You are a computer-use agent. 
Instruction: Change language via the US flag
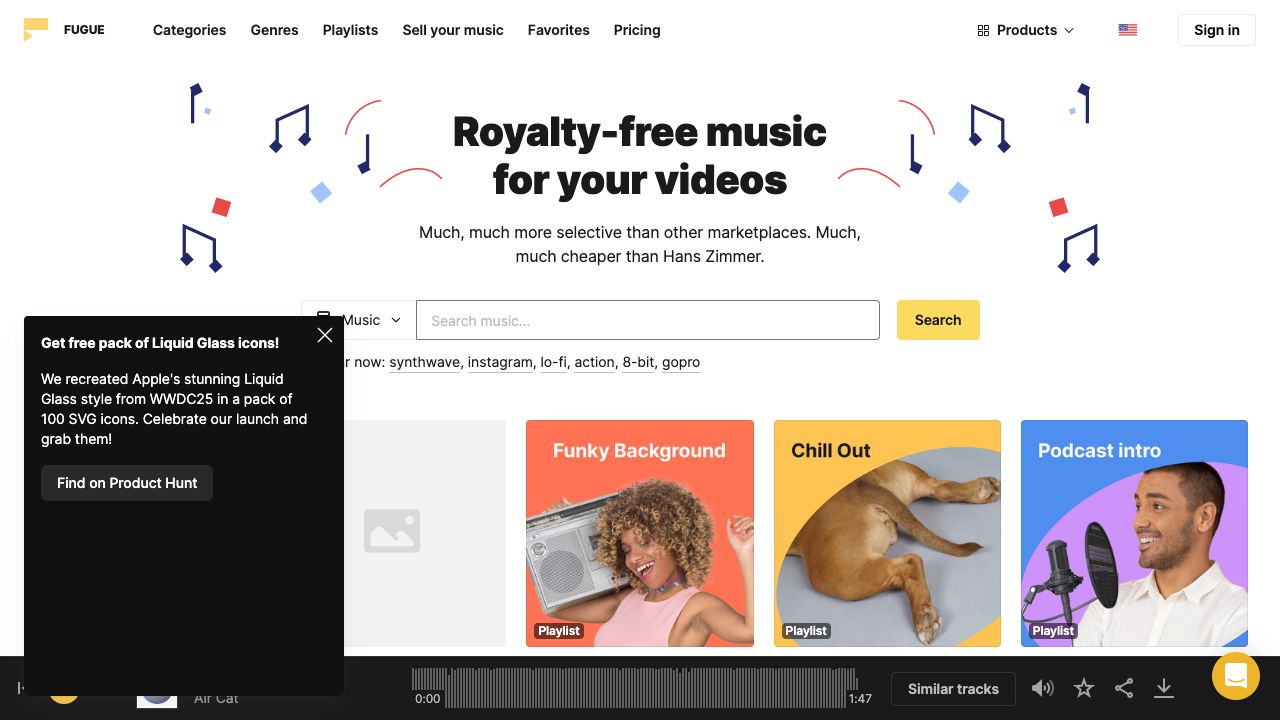[1128, 30]
